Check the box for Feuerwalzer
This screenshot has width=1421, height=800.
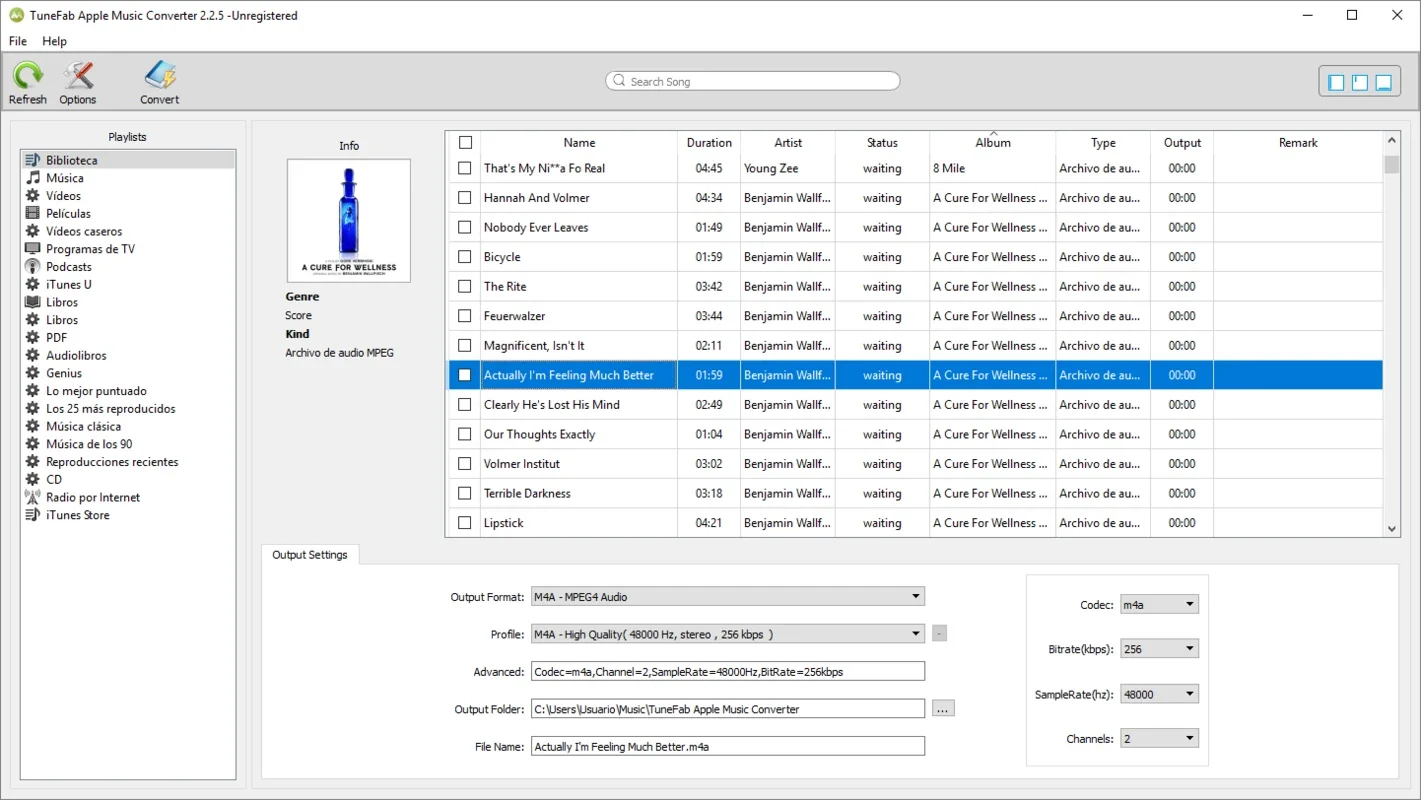[x=464, y=316]
